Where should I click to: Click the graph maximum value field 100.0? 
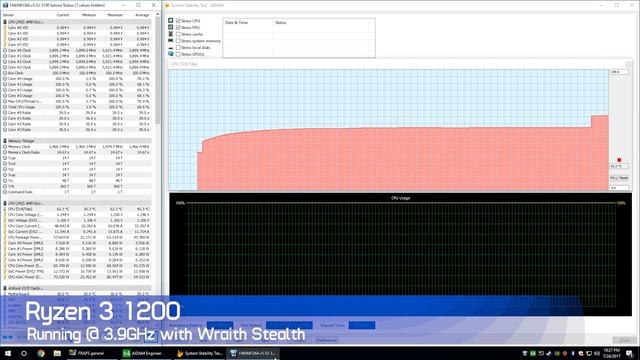(619, 72)
